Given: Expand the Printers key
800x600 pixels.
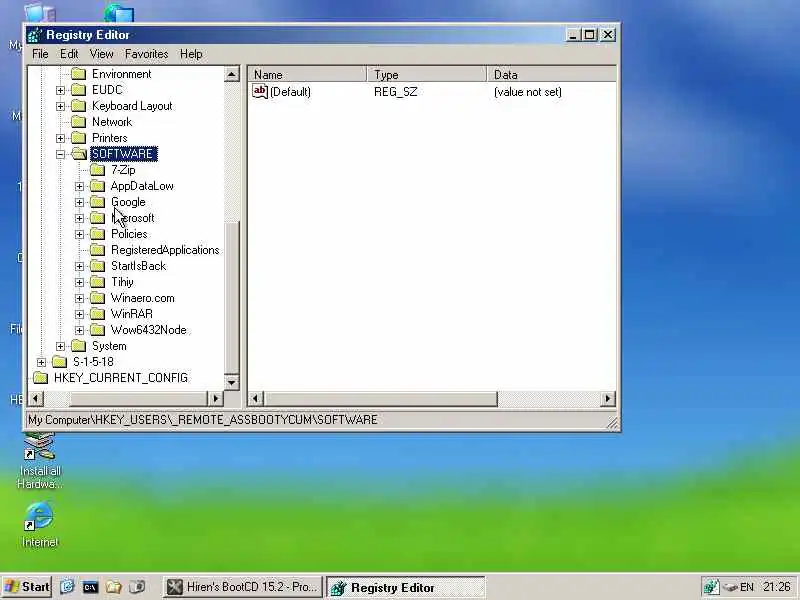Looking at the screenshot, I should point(60,138).
